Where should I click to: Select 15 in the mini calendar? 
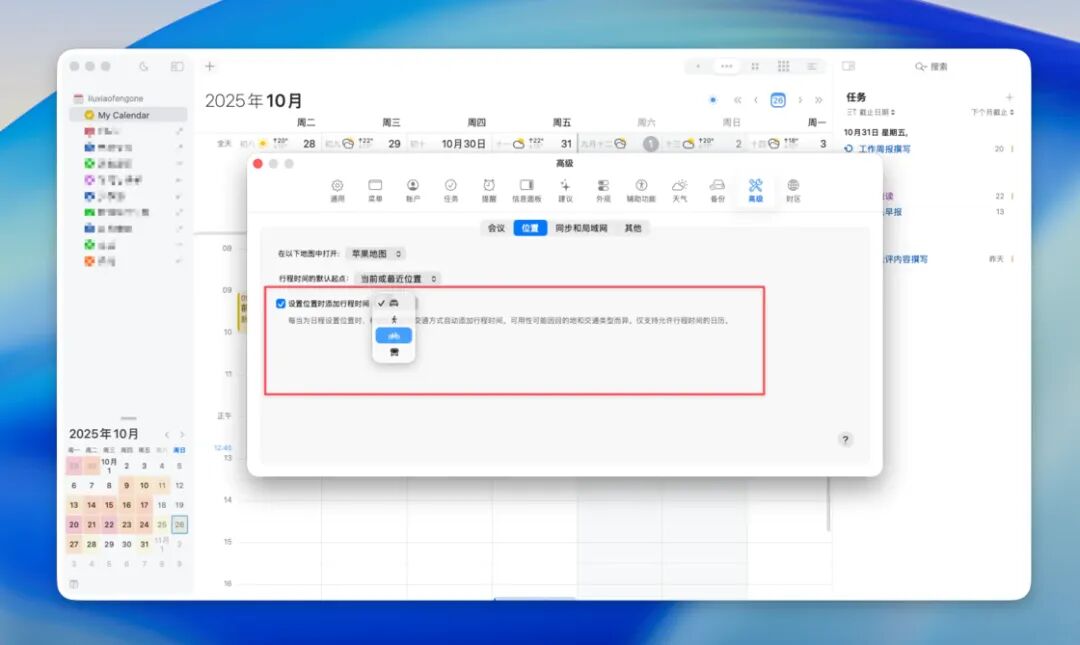[109, 505]
